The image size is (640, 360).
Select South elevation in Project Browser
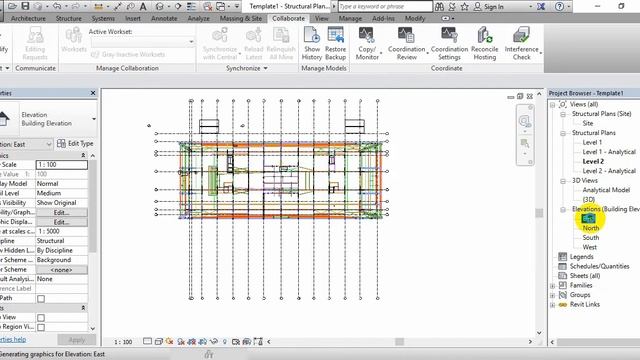pyautogui.click(x=591, y=238)
